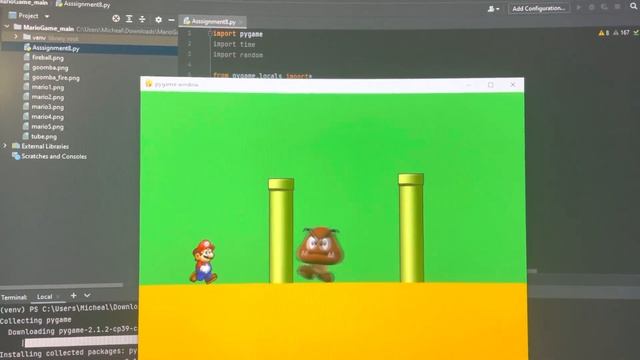Open the user account dropdown in toolbar
This screenshot has width=640, height=360.
pos(493,9)
